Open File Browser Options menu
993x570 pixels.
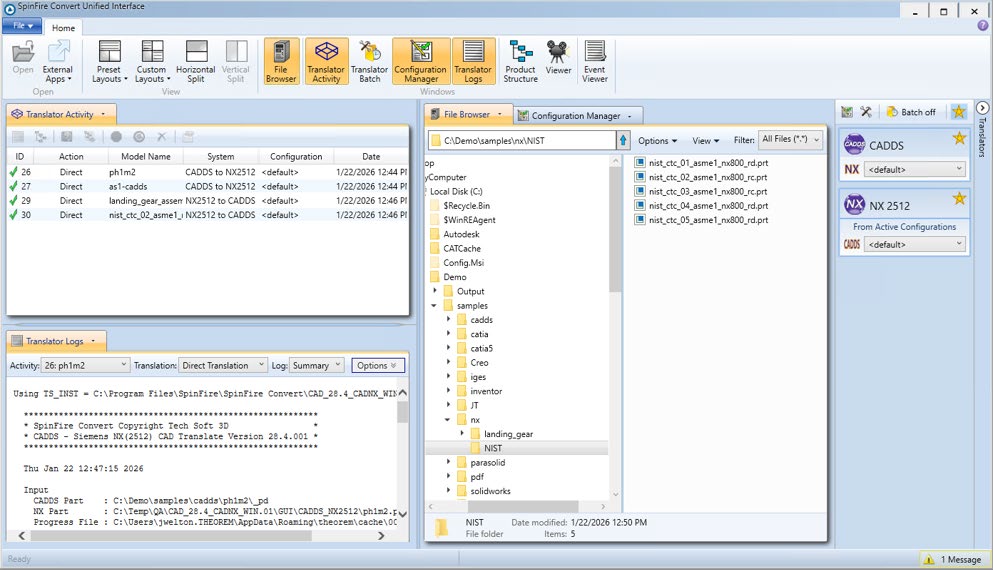[x=657, y=141]
